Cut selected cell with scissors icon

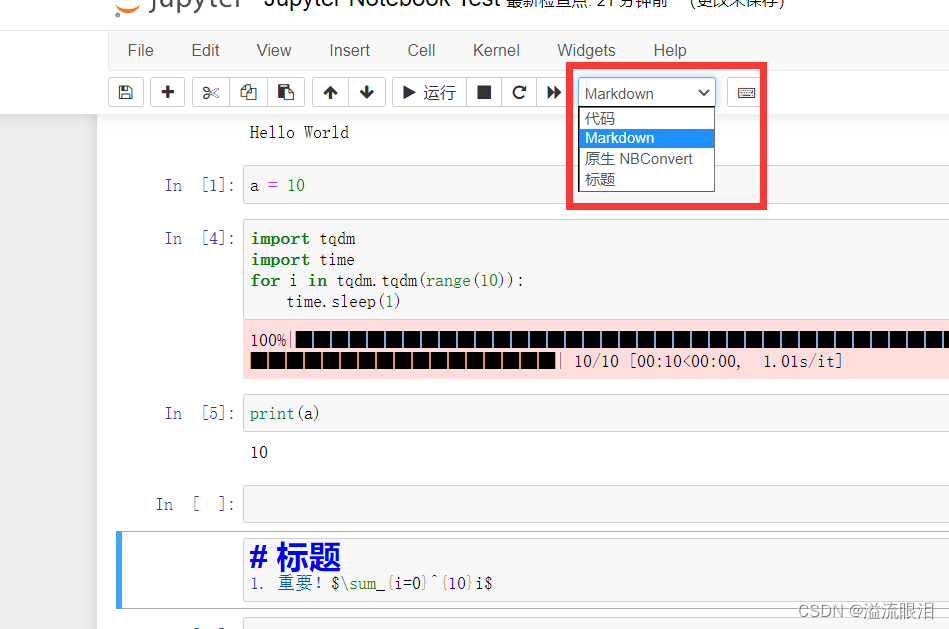pyautogui.click(x=211, y=92)
